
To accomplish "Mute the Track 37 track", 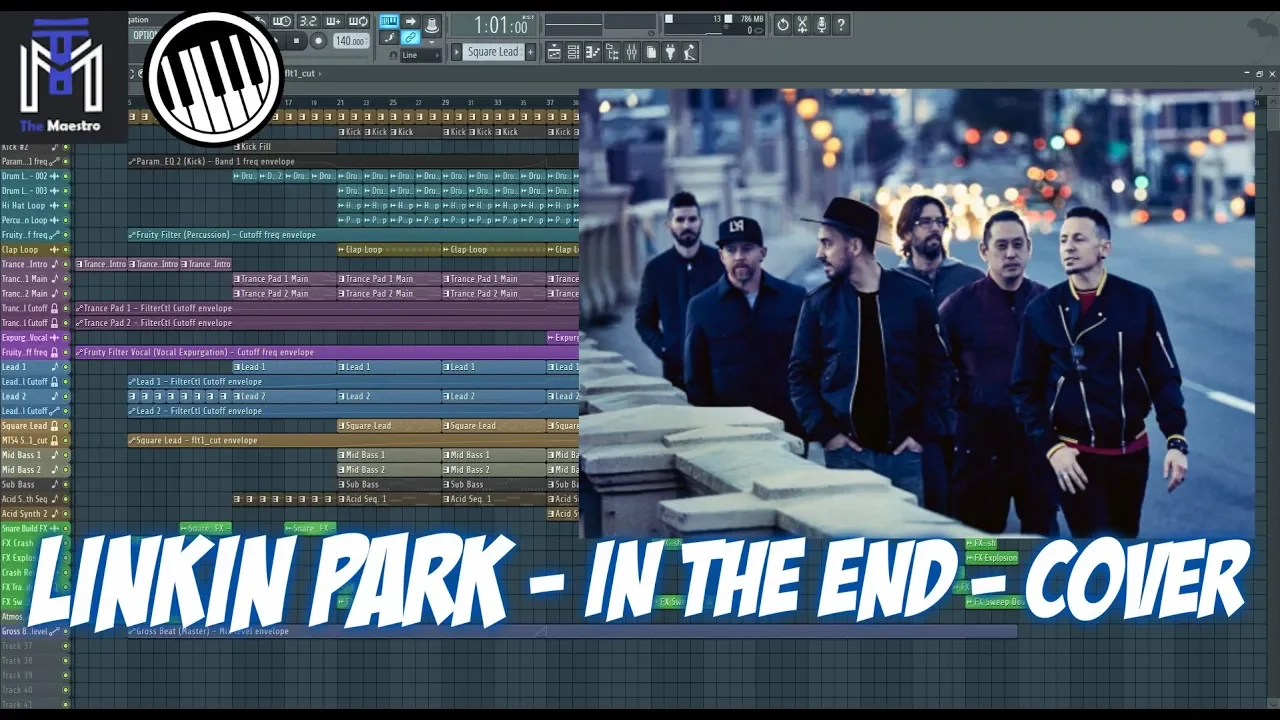I will pyautogui.click(x=66, y=646).
